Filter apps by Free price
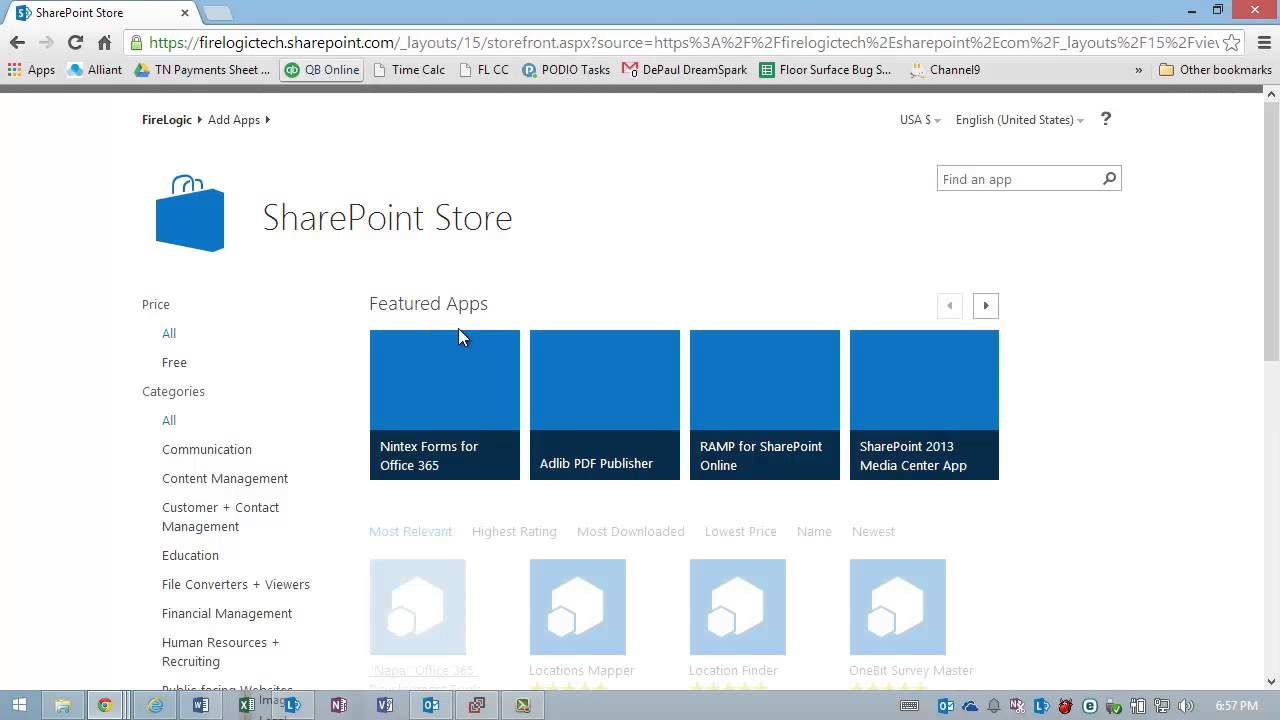1280x720 pixels. pos(174,362)
